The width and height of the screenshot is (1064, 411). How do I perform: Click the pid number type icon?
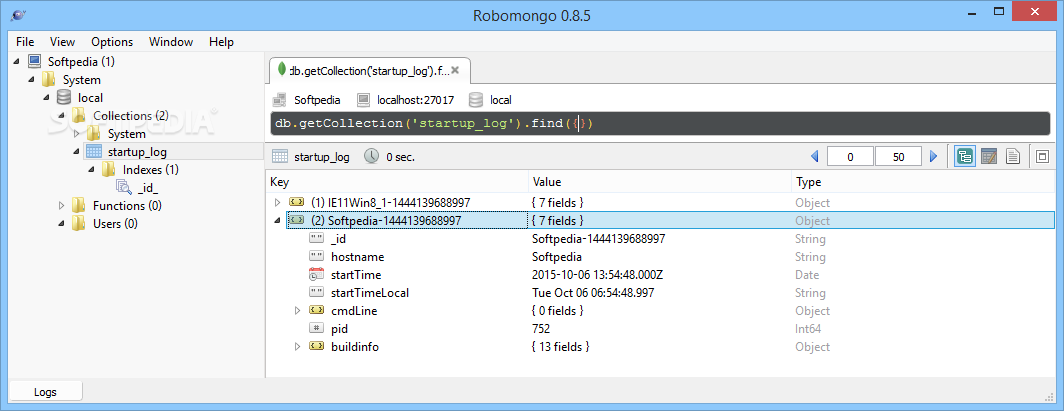point(316,328)
